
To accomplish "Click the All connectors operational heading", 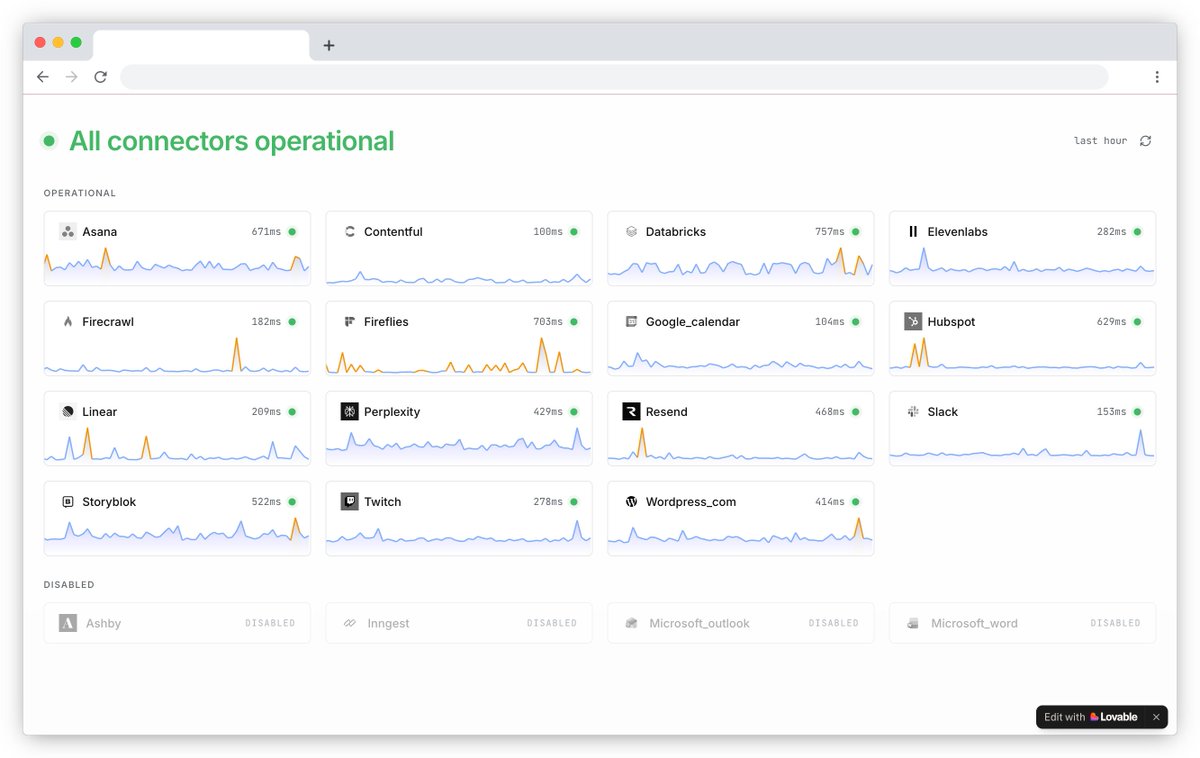I will pos(232,141).
